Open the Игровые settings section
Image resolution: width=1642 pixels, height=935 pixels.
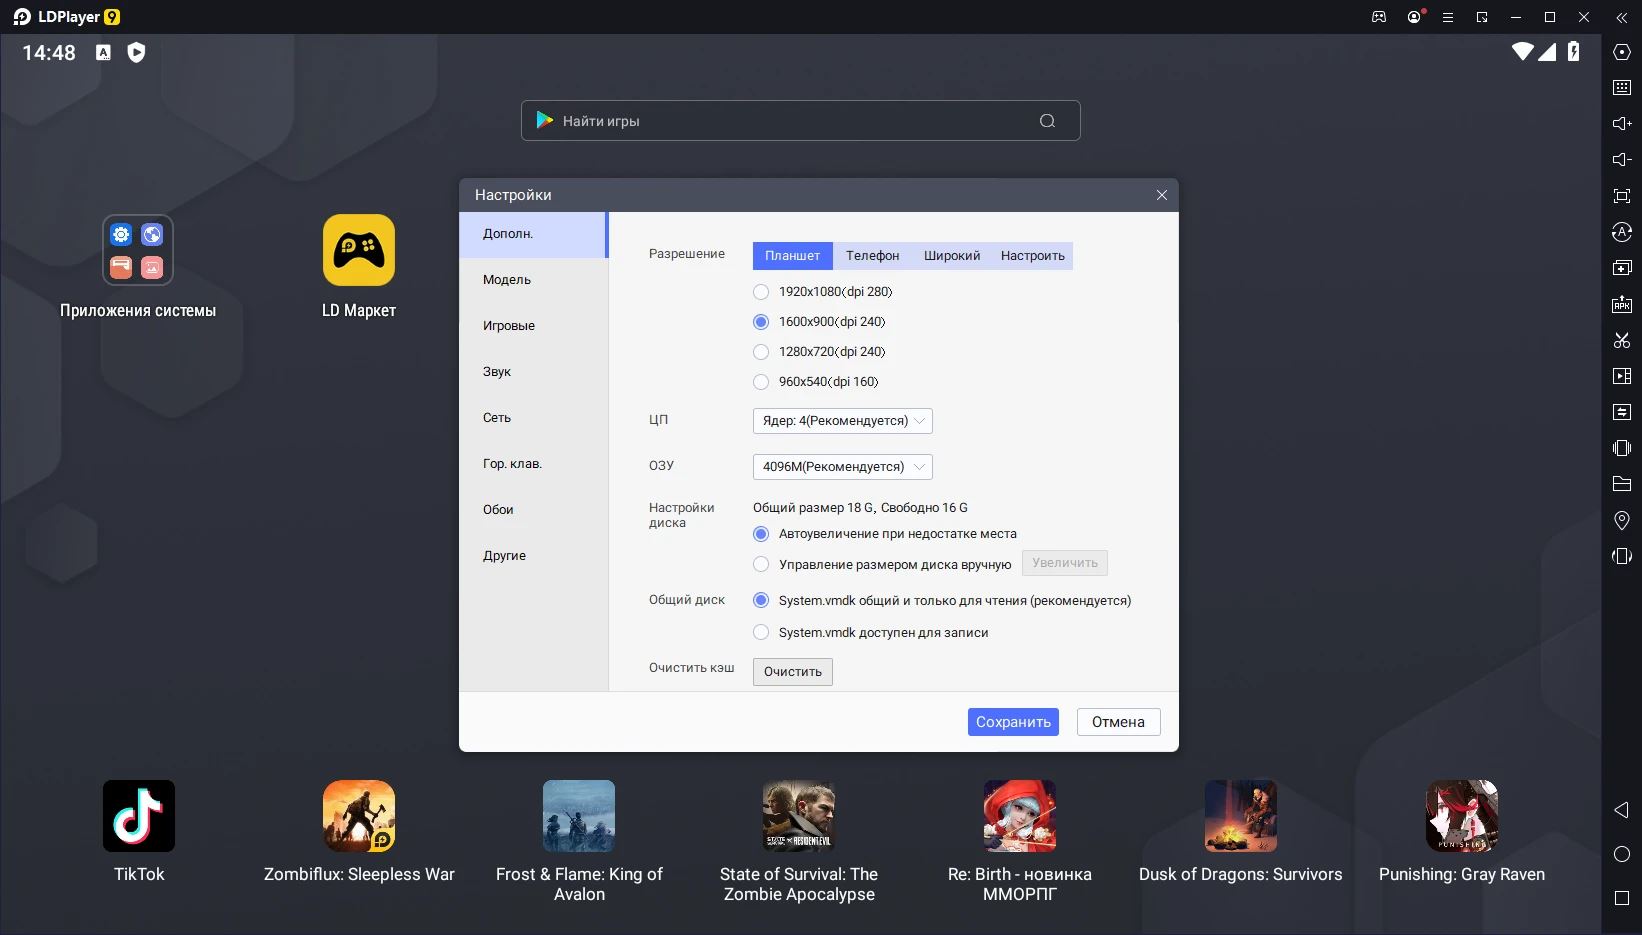tap(509, 326)
